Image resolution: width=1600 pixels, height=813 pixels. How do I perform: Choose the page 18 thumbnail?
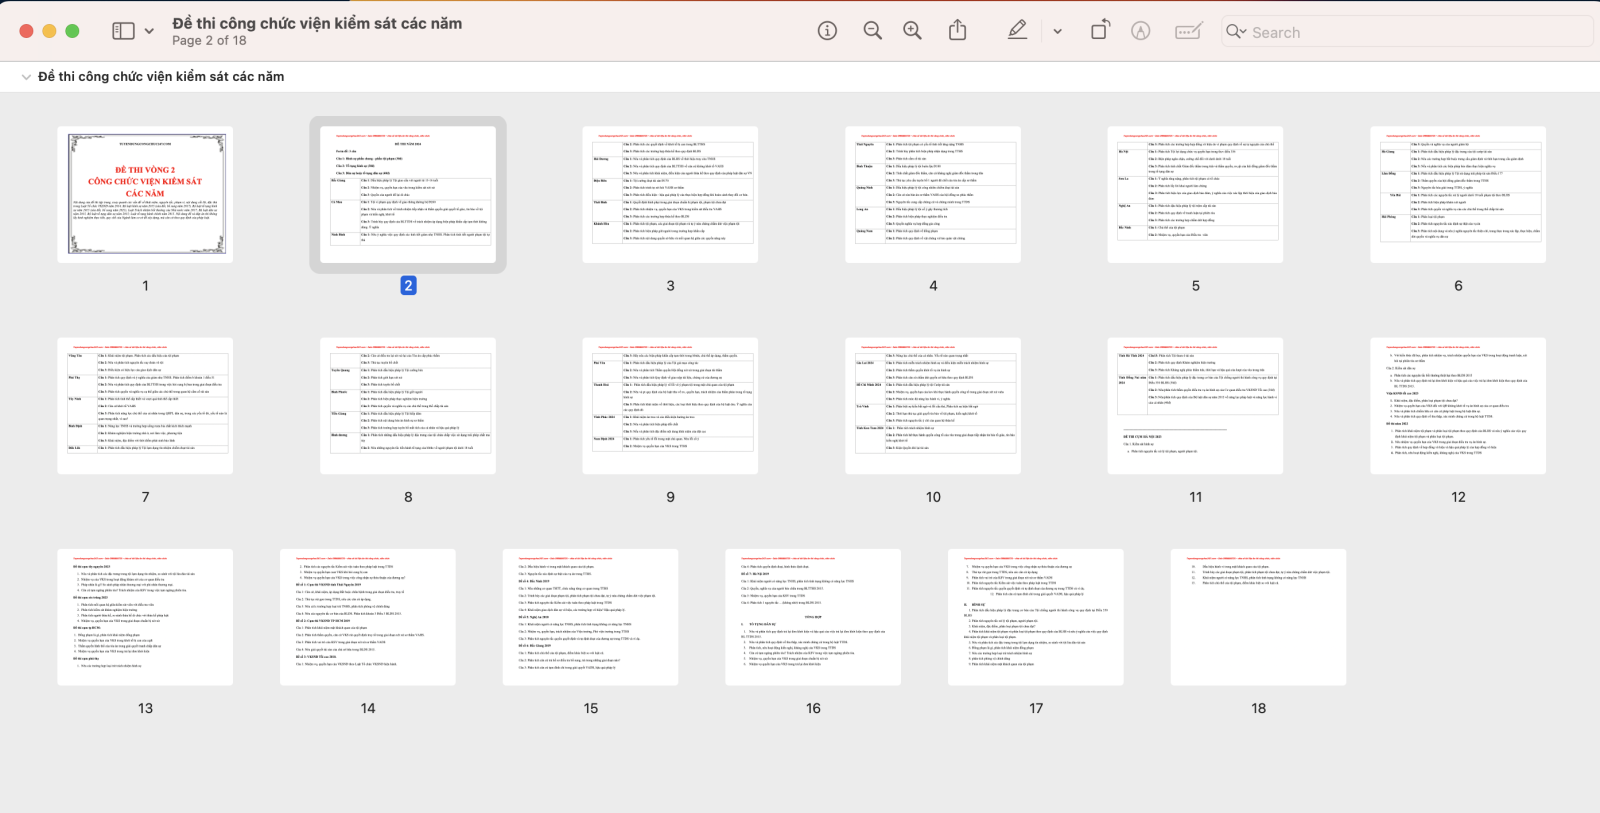[1258, 617]
